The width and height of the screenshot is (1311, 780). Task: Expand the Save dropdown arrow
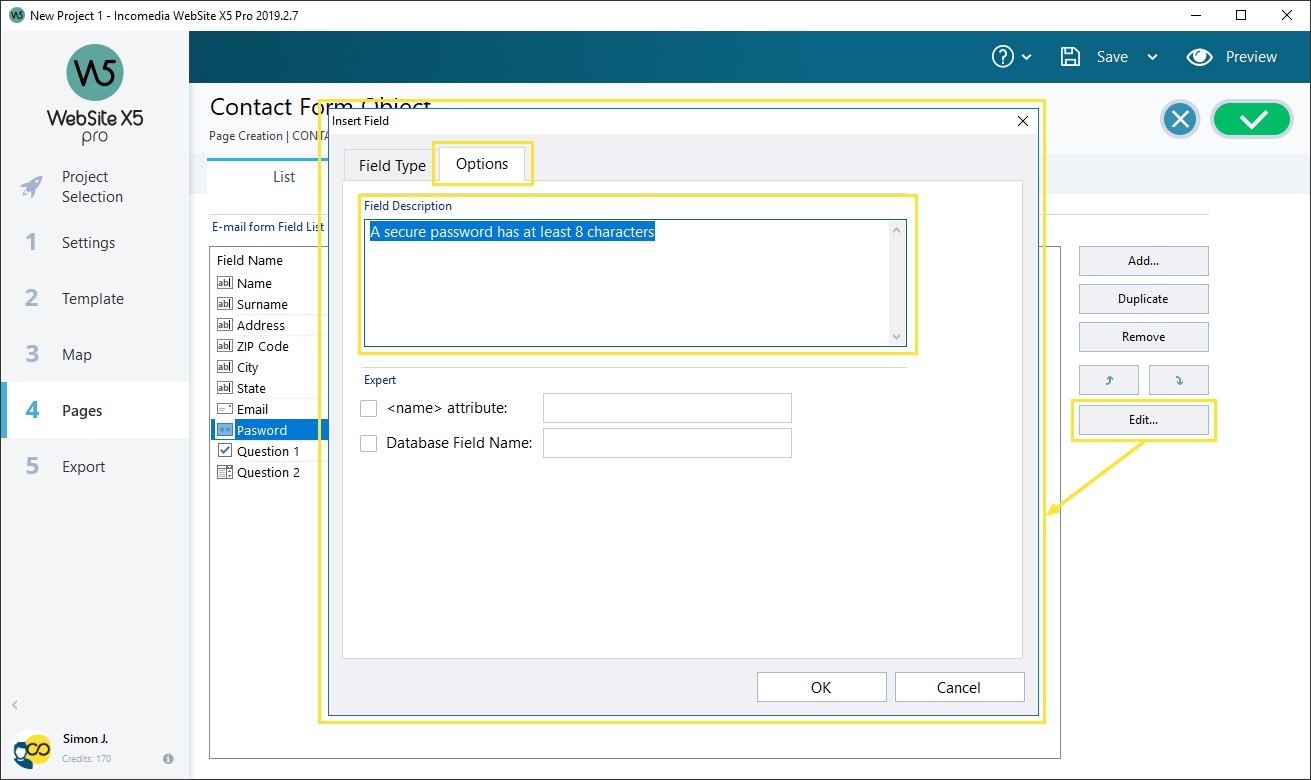tap(1152, 57)
